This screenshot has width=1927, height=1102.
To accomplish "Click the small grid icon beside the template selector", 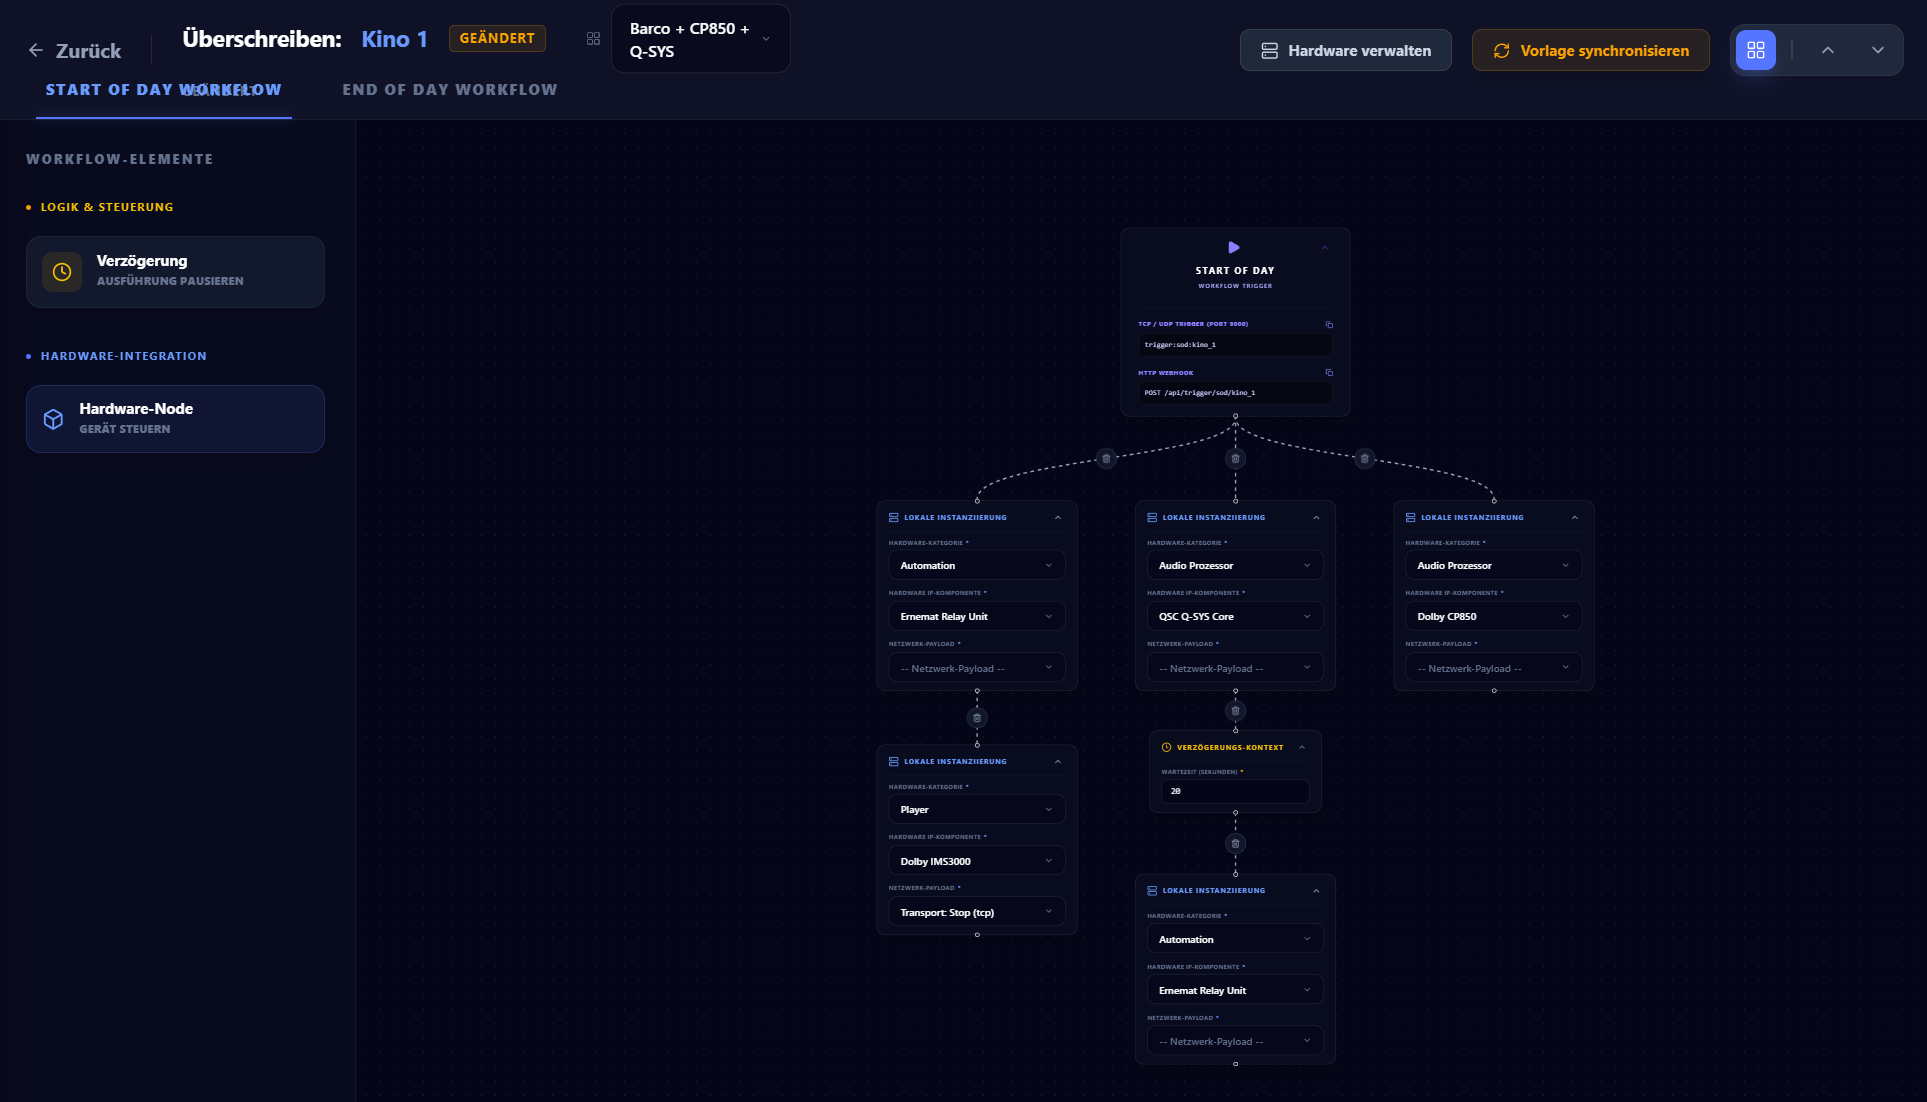I will click(593, 38).
